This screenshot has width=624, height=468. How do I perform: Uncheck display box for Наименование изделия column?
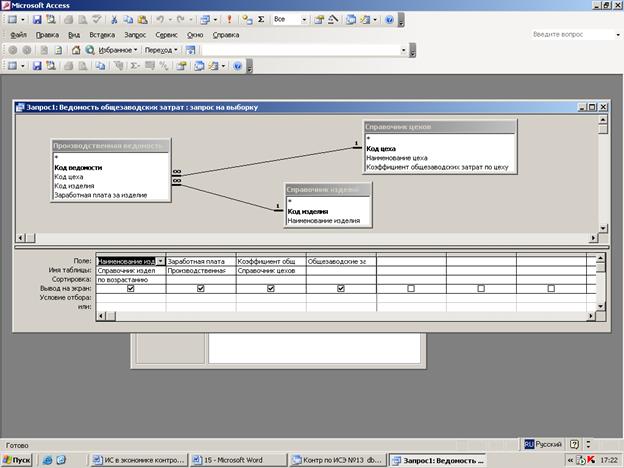click(x=130, y=288)
